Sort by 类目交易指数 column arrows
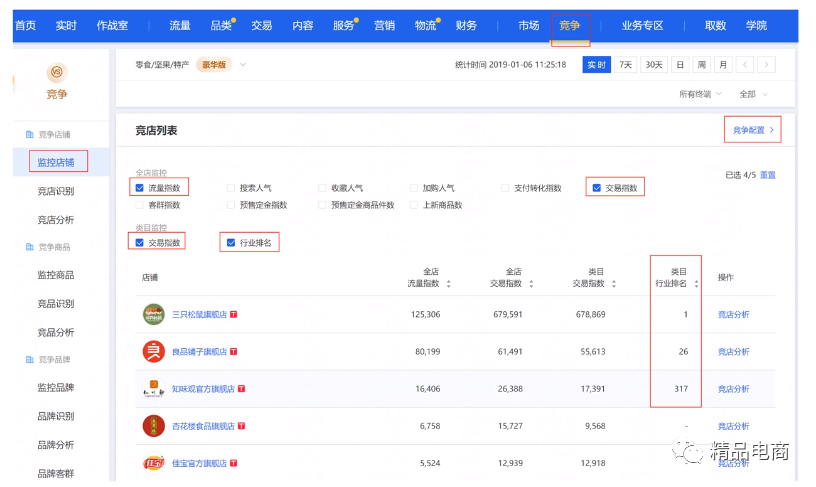The width and height of the screenshot is (816, 487). (614, 284)
